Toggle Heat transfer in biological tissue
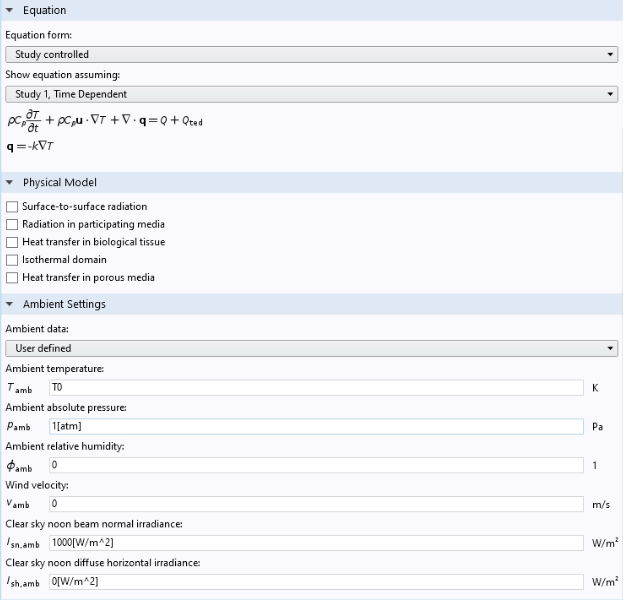This screenshot has width=623, height=600. (x=12, y=242)
